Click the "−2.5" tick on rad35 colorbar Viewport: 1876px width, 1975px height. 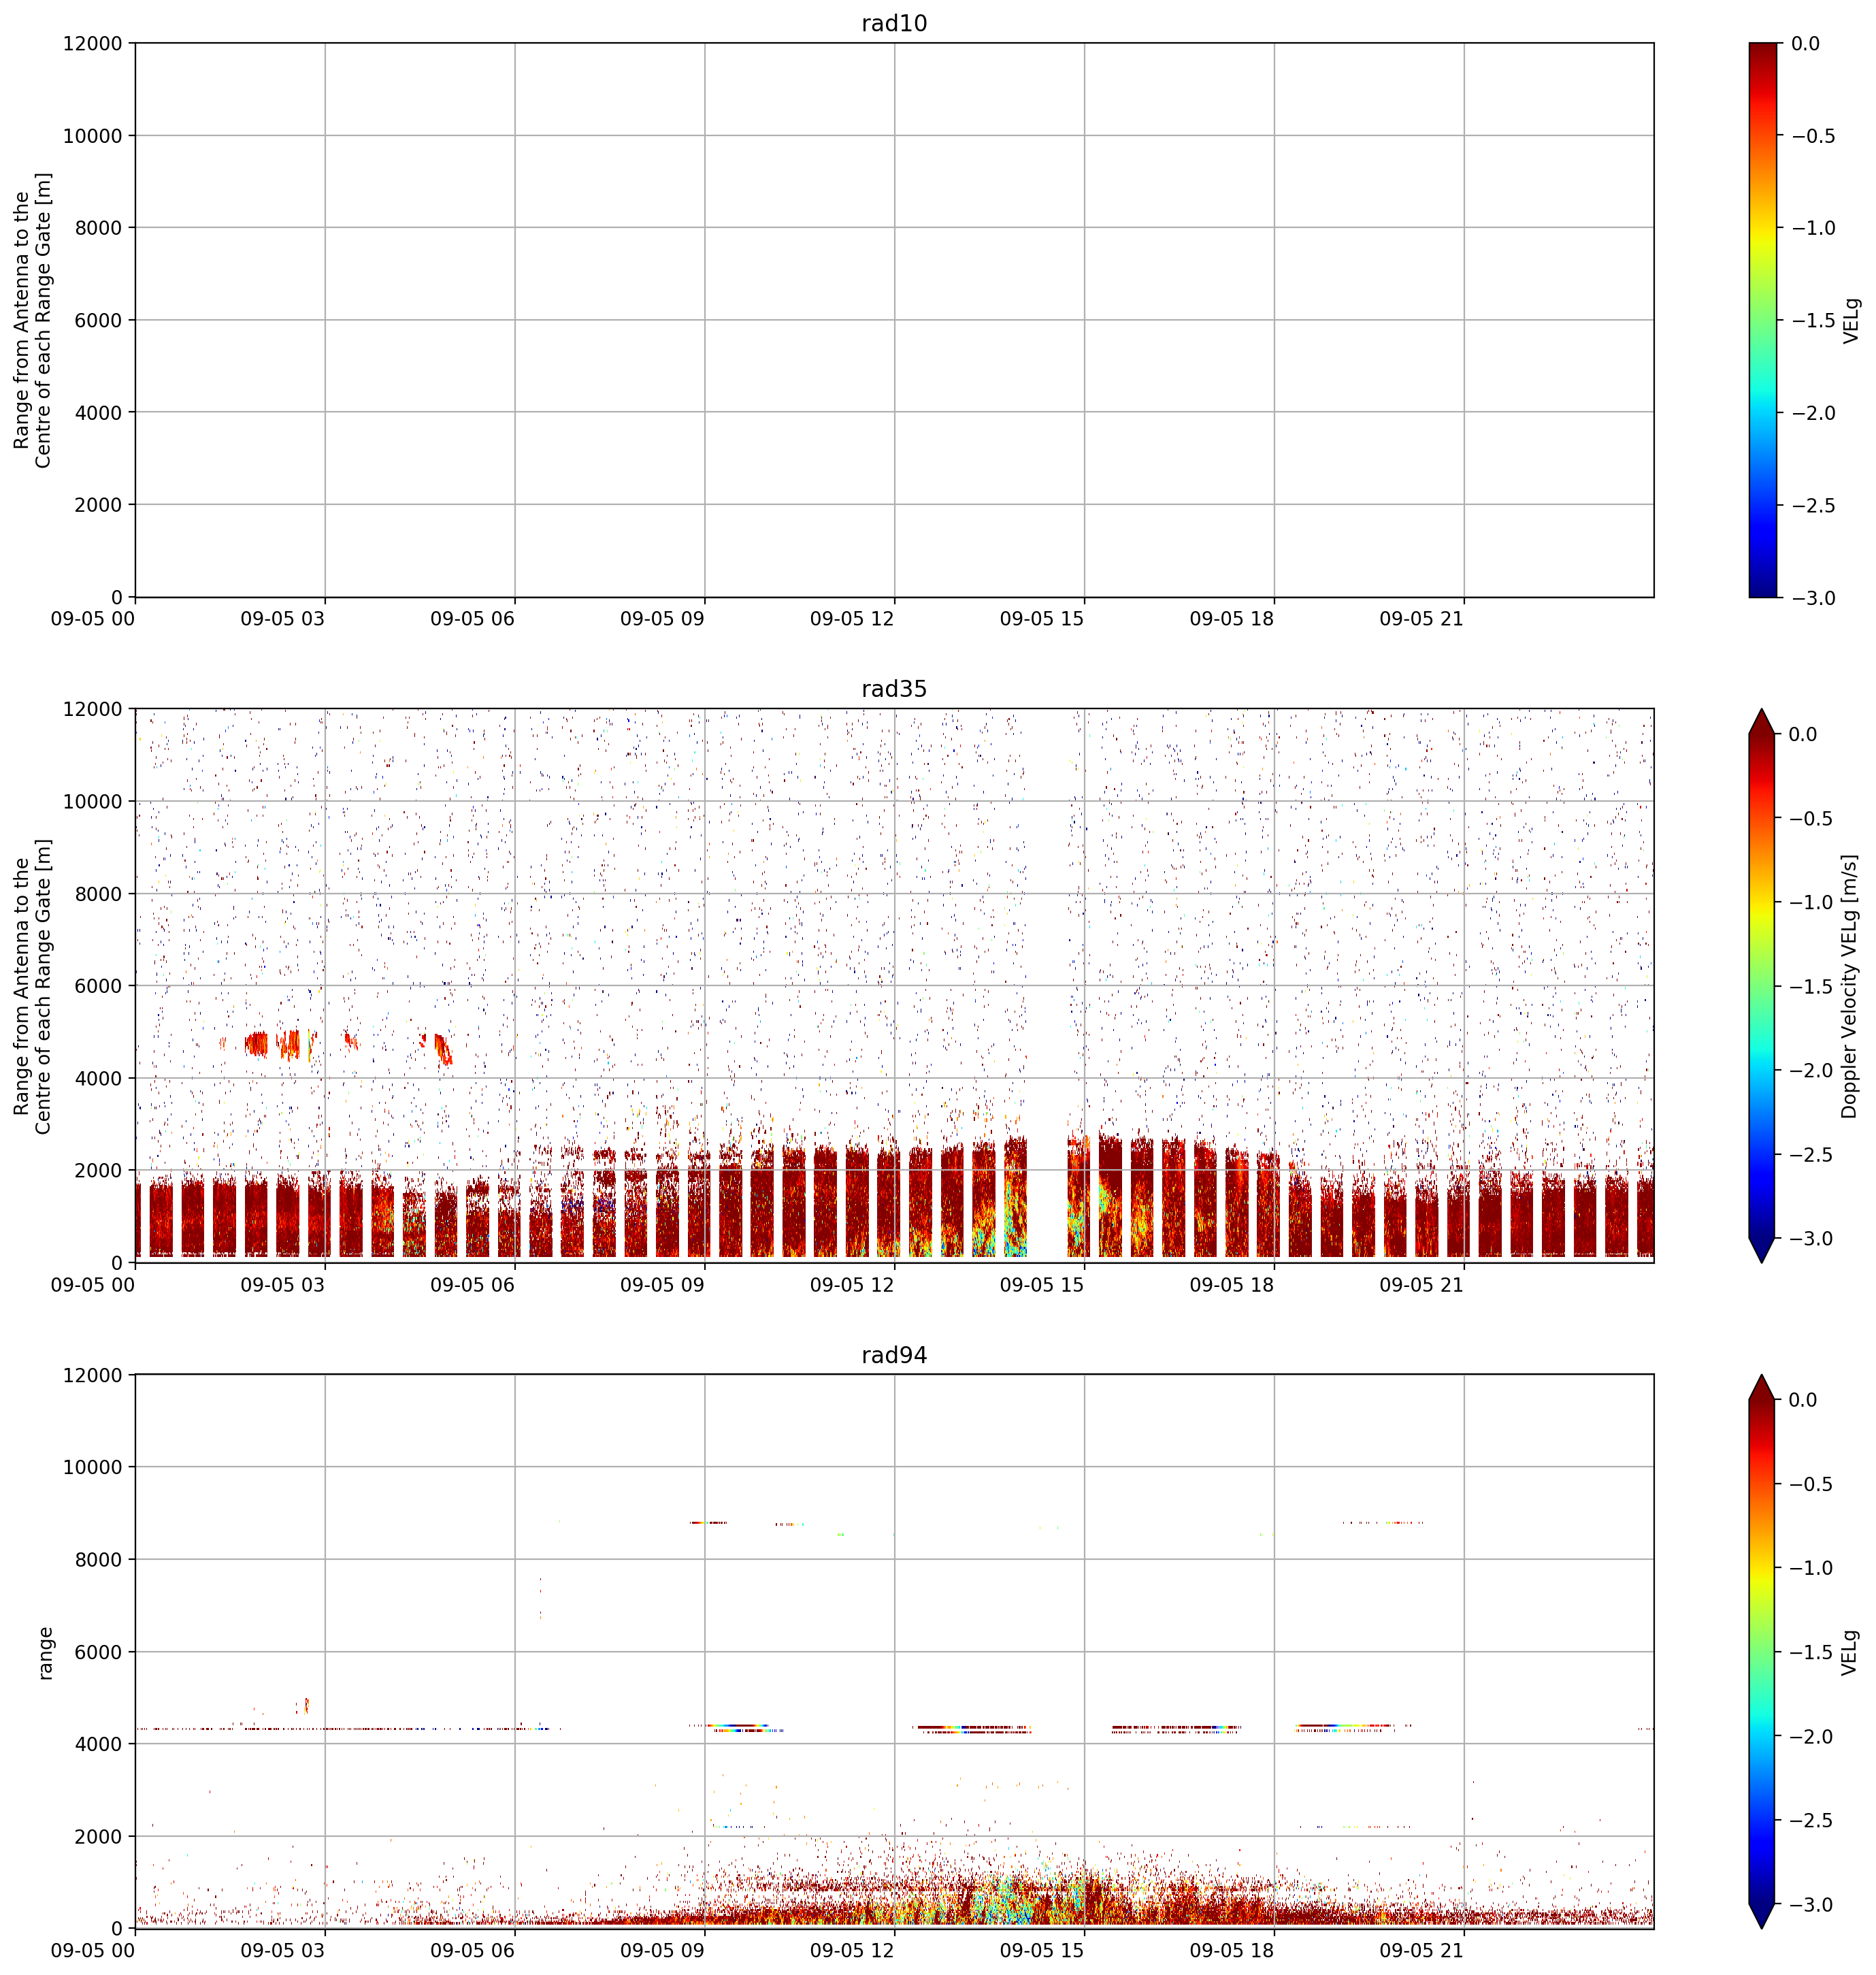click(1812, 1155)
